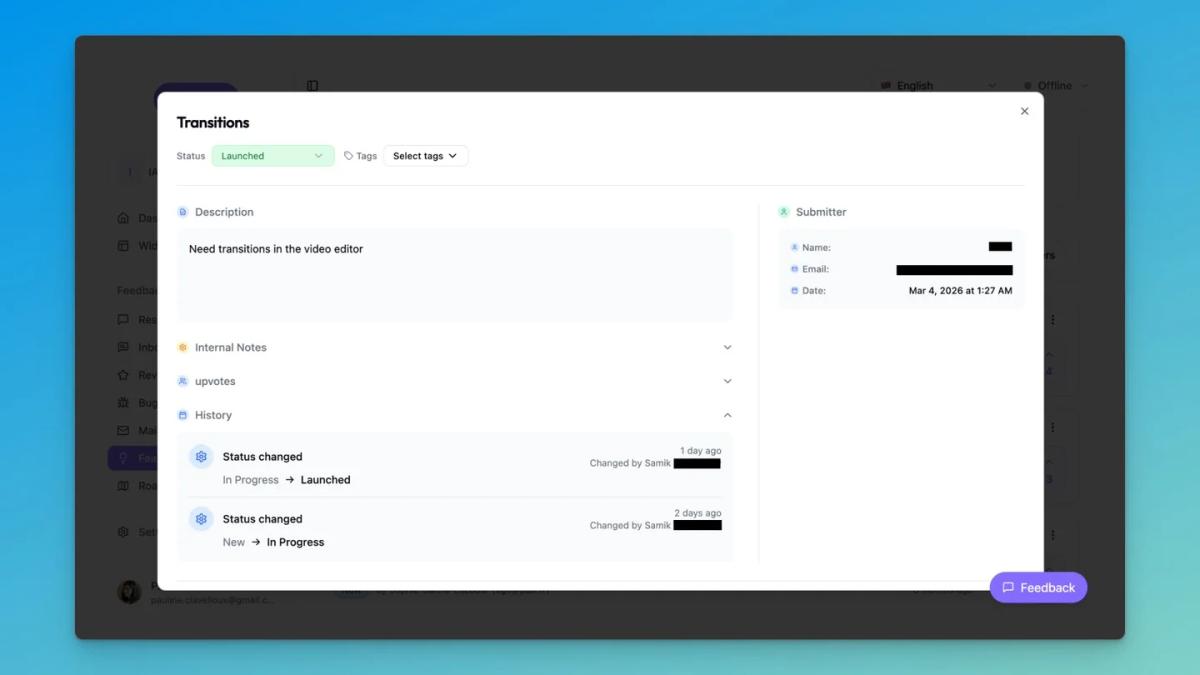1200x675 pixels.
Task: Click the gear icon beside New → In Progress
Action: tap(201, 519)
